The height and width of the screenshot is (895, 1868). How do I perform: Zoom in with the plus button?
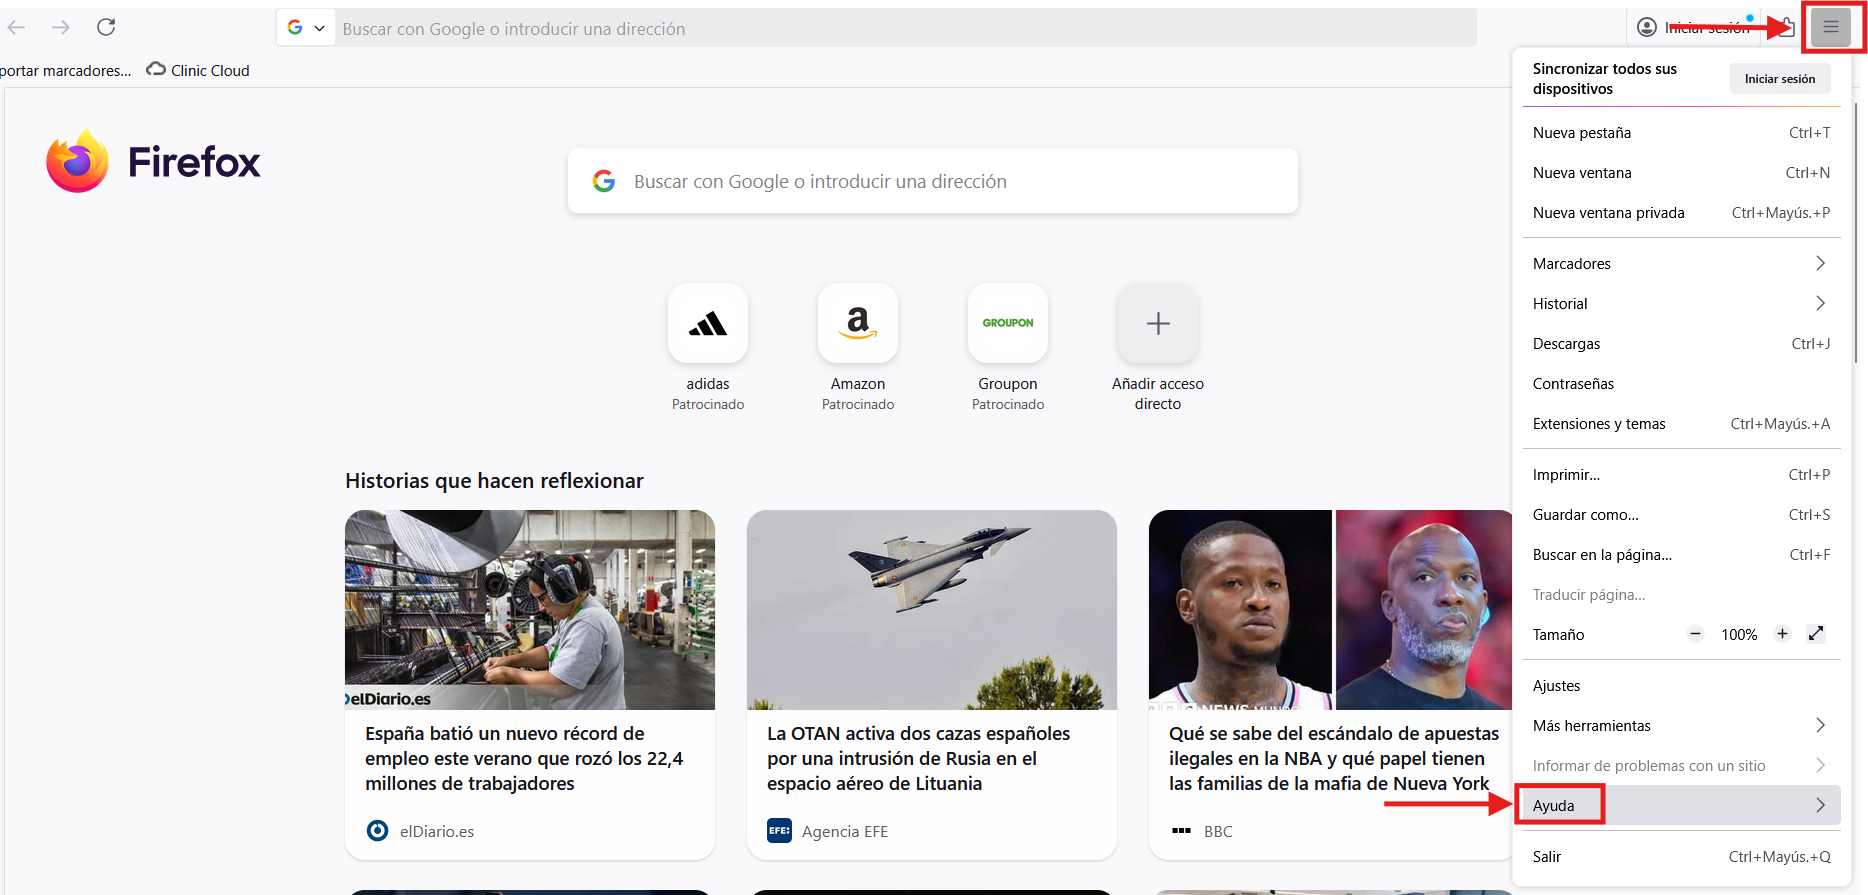pos(1782,634)
